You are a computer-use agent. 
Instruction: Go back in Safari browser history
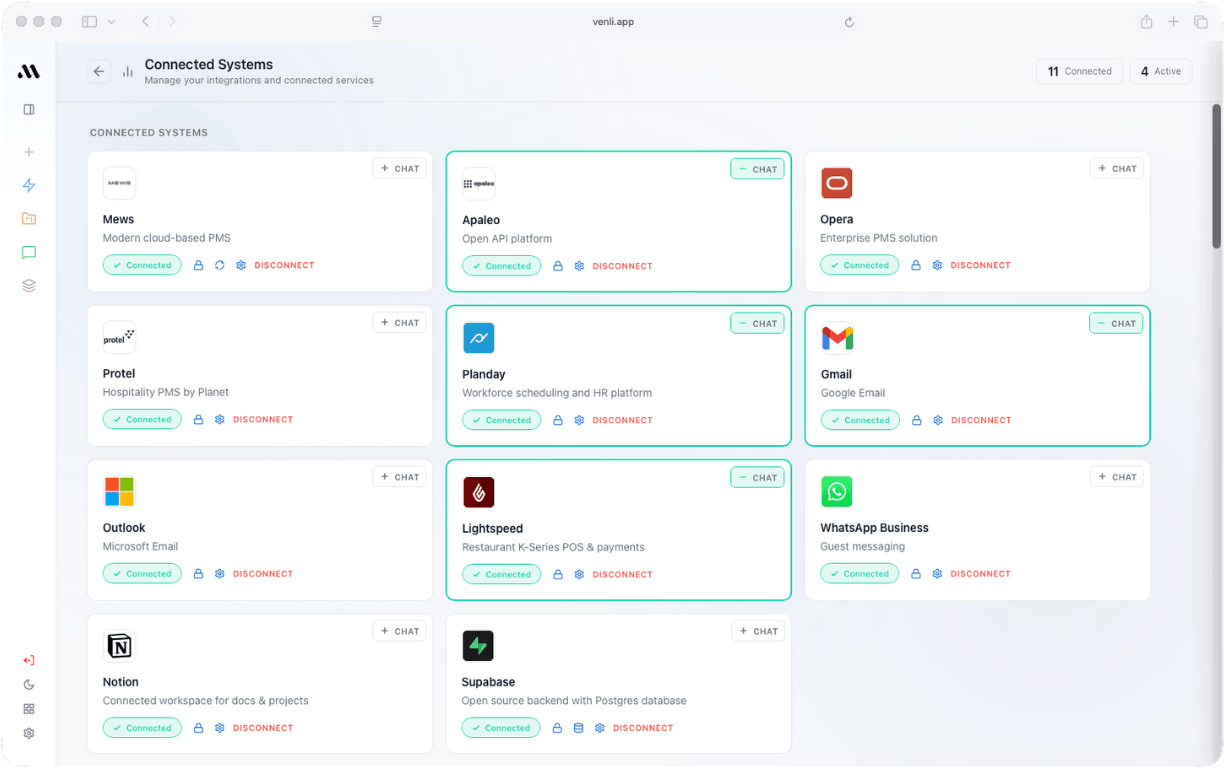(x=146, y=22)
